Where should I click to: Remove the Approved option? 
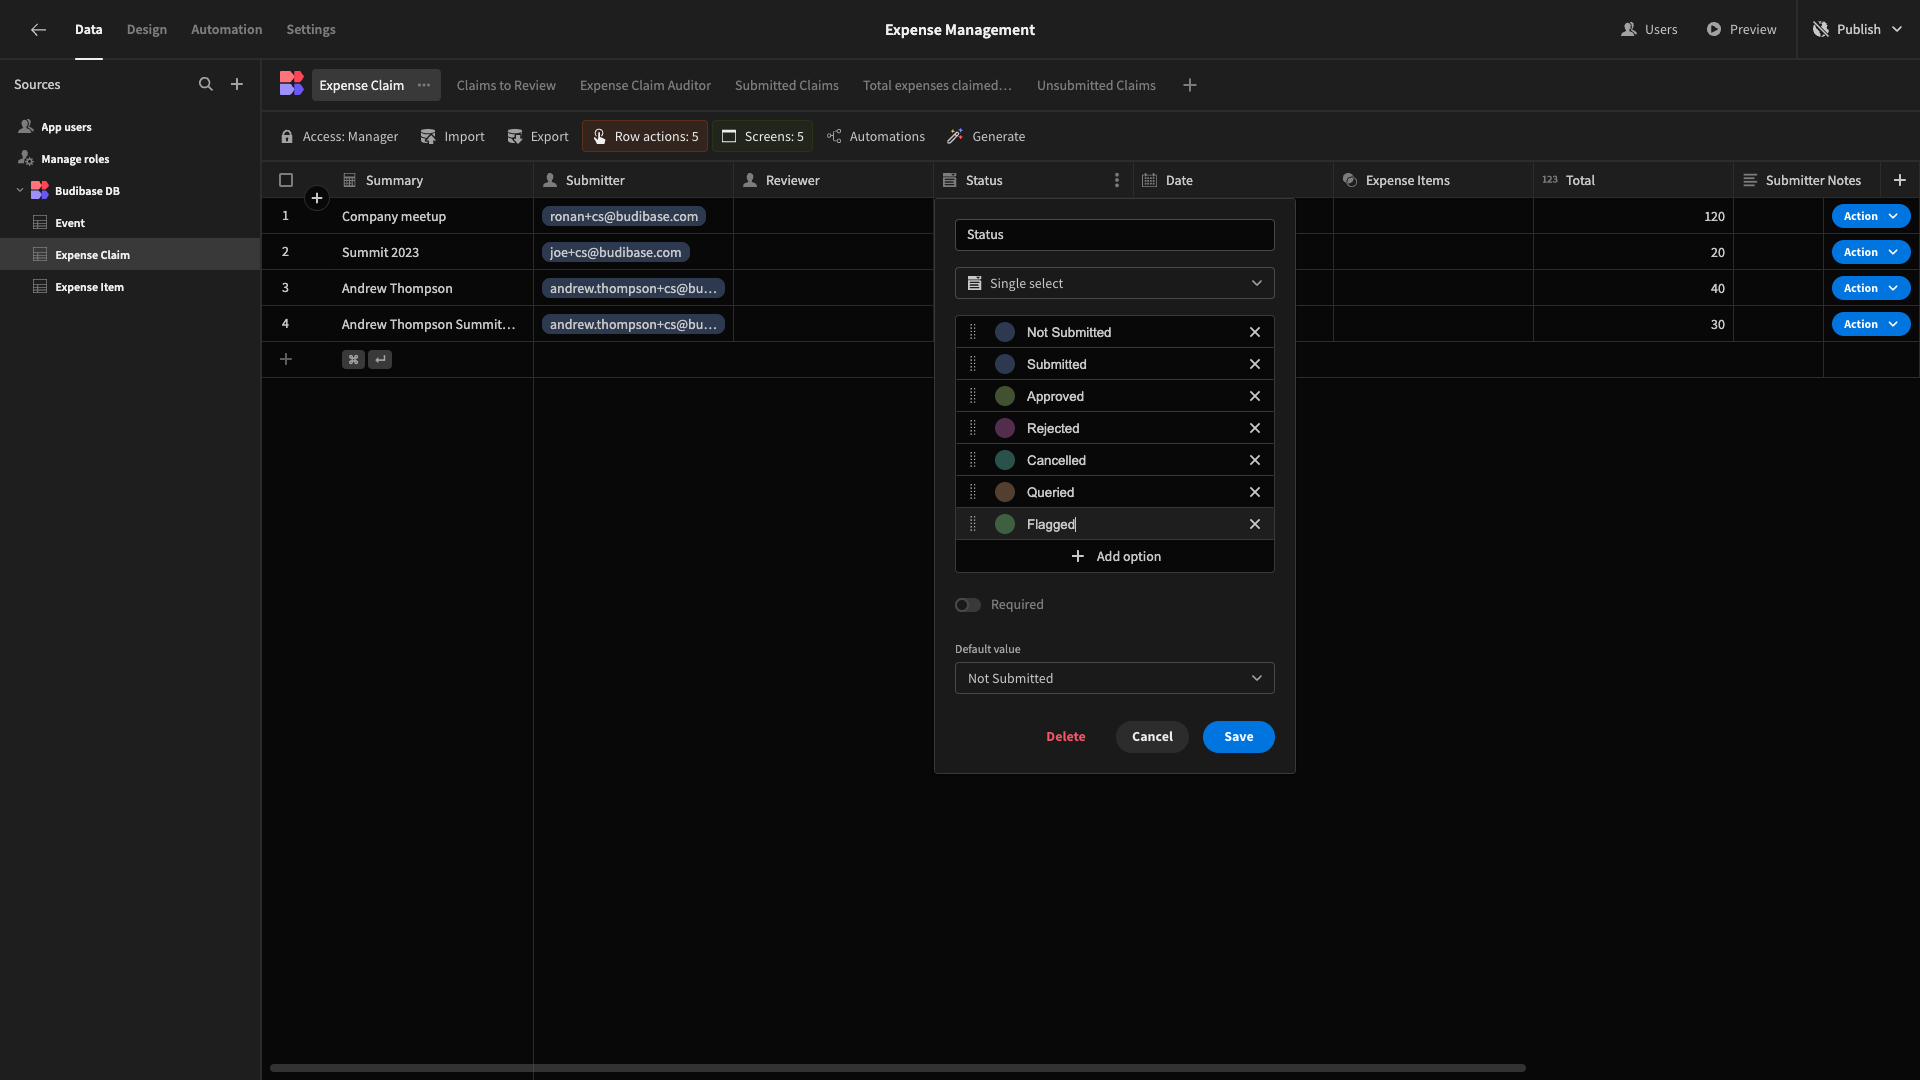click(1255, 396)
